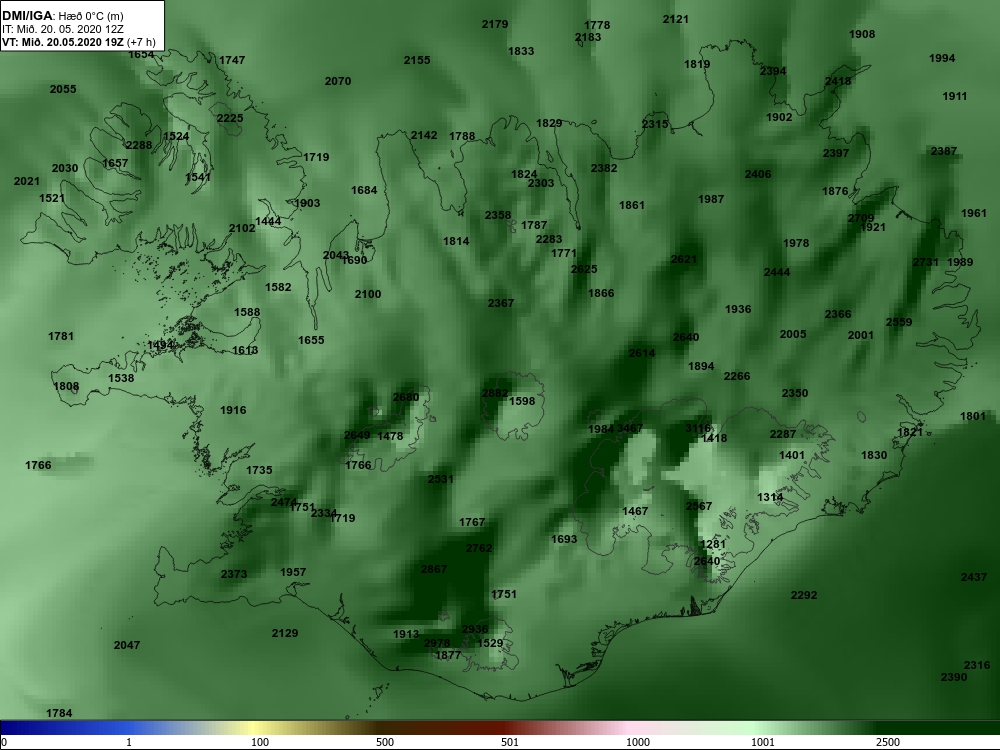Click the map value 2649
Screen dimensions: 1000x750
click(x=357, y=435)
